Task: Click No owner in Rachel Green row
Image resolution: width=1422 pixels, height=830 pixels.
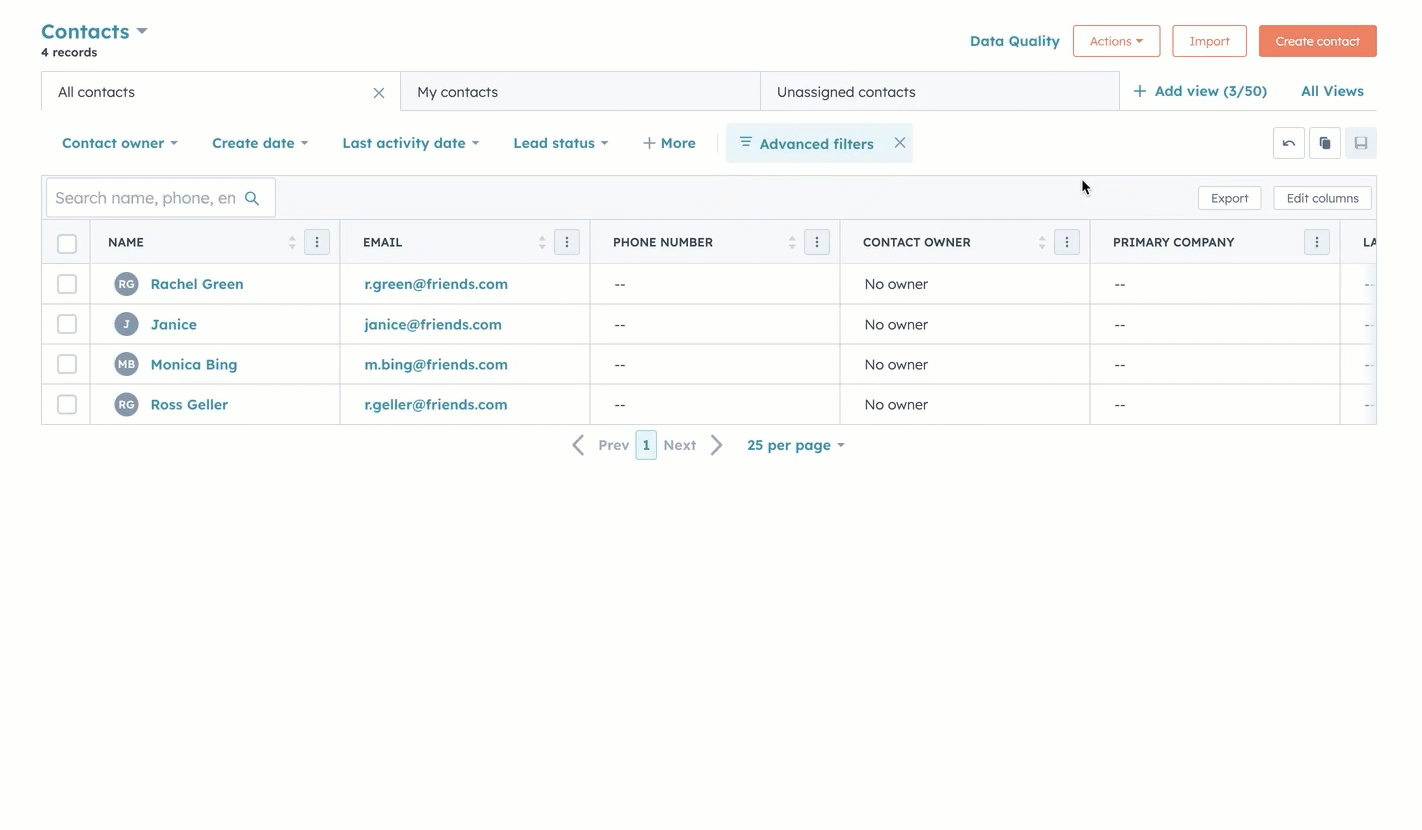Action: click(x=896, y=284)
